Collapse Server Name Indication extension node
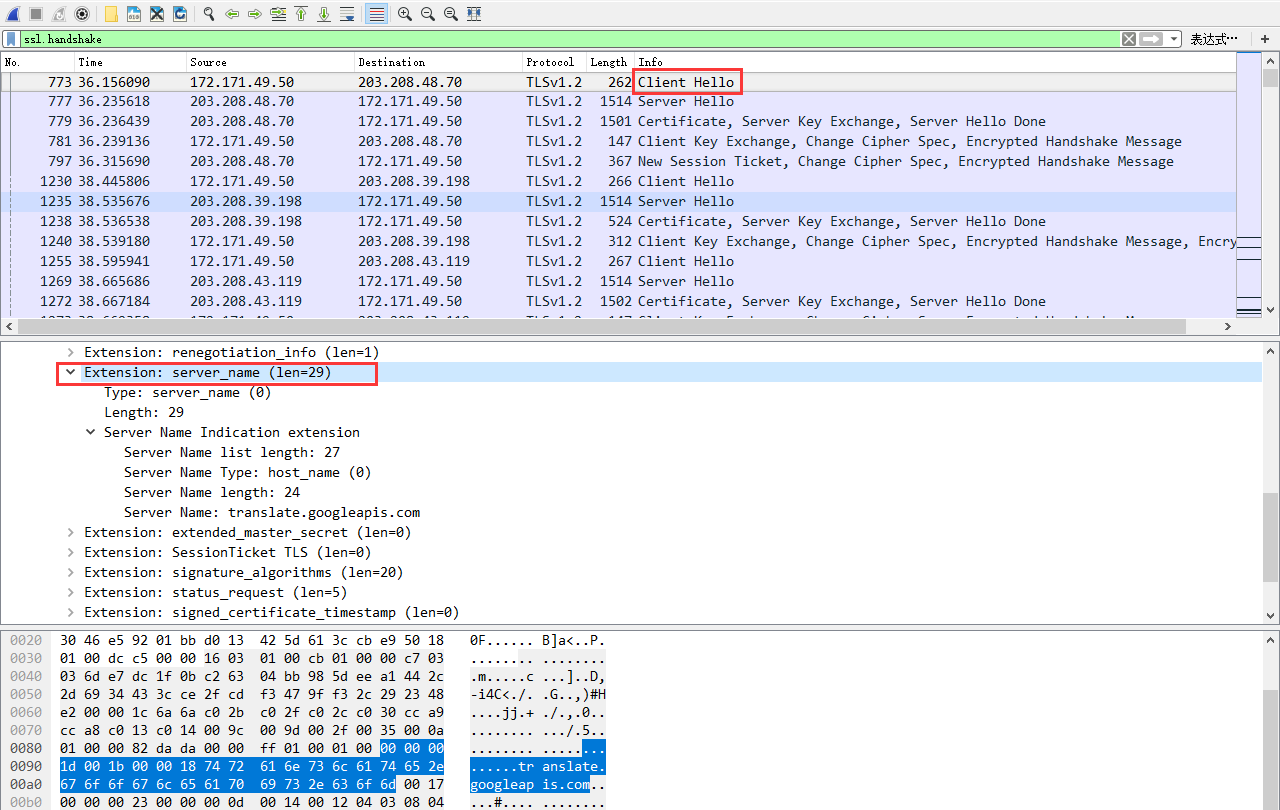 [x=91, y=433]
